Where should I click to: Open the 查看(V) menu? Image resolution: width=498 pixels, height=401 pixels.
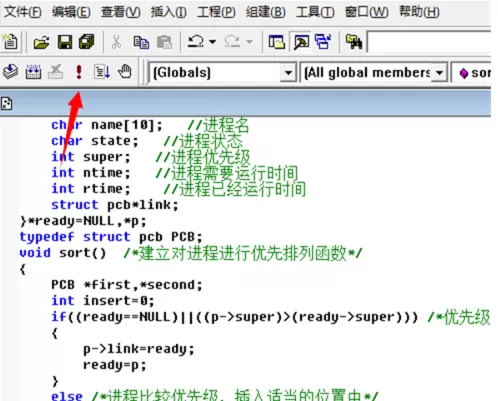coord(121,12)
